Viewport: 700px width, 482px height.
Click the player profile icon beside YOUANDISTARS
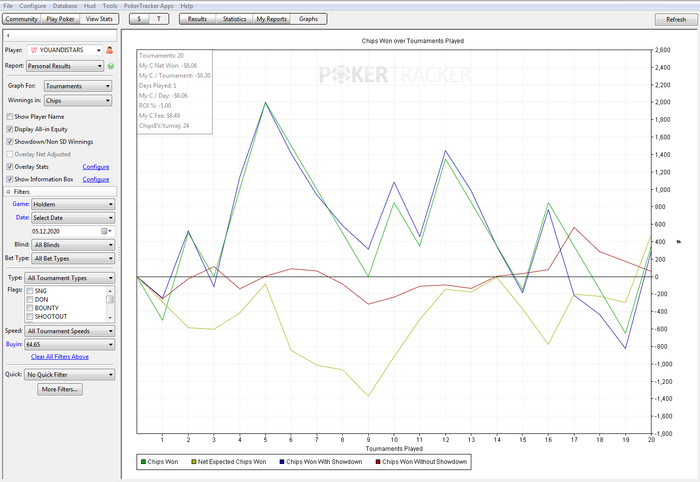(x=109, y=50)
